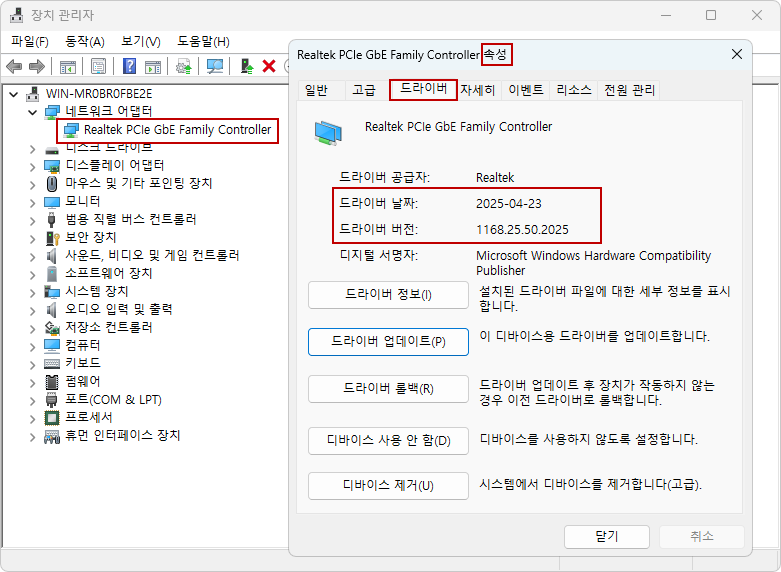Select the 소프트웨어 장치 tree item
This screenshot has width=781, height=572.
pyautogui.click(x=109, y=274)
